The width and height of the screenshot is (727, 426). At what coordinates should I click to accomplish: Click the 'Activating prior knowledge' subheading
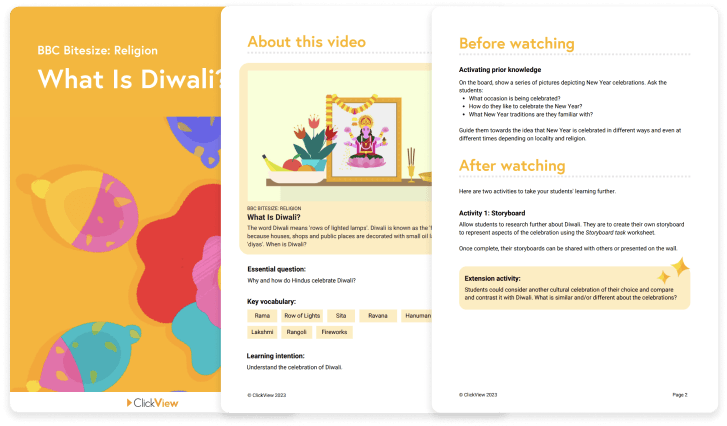[500, 70]
